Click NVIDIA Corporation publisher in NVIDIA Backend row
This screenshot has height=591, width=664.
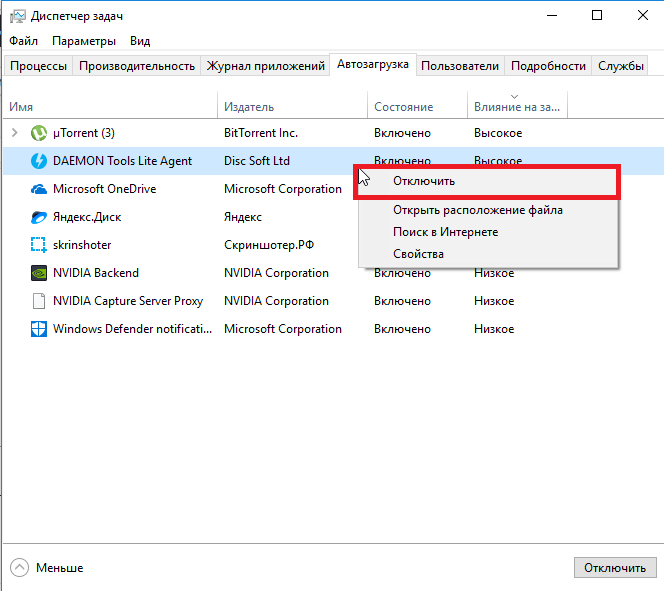click(276, 273)
